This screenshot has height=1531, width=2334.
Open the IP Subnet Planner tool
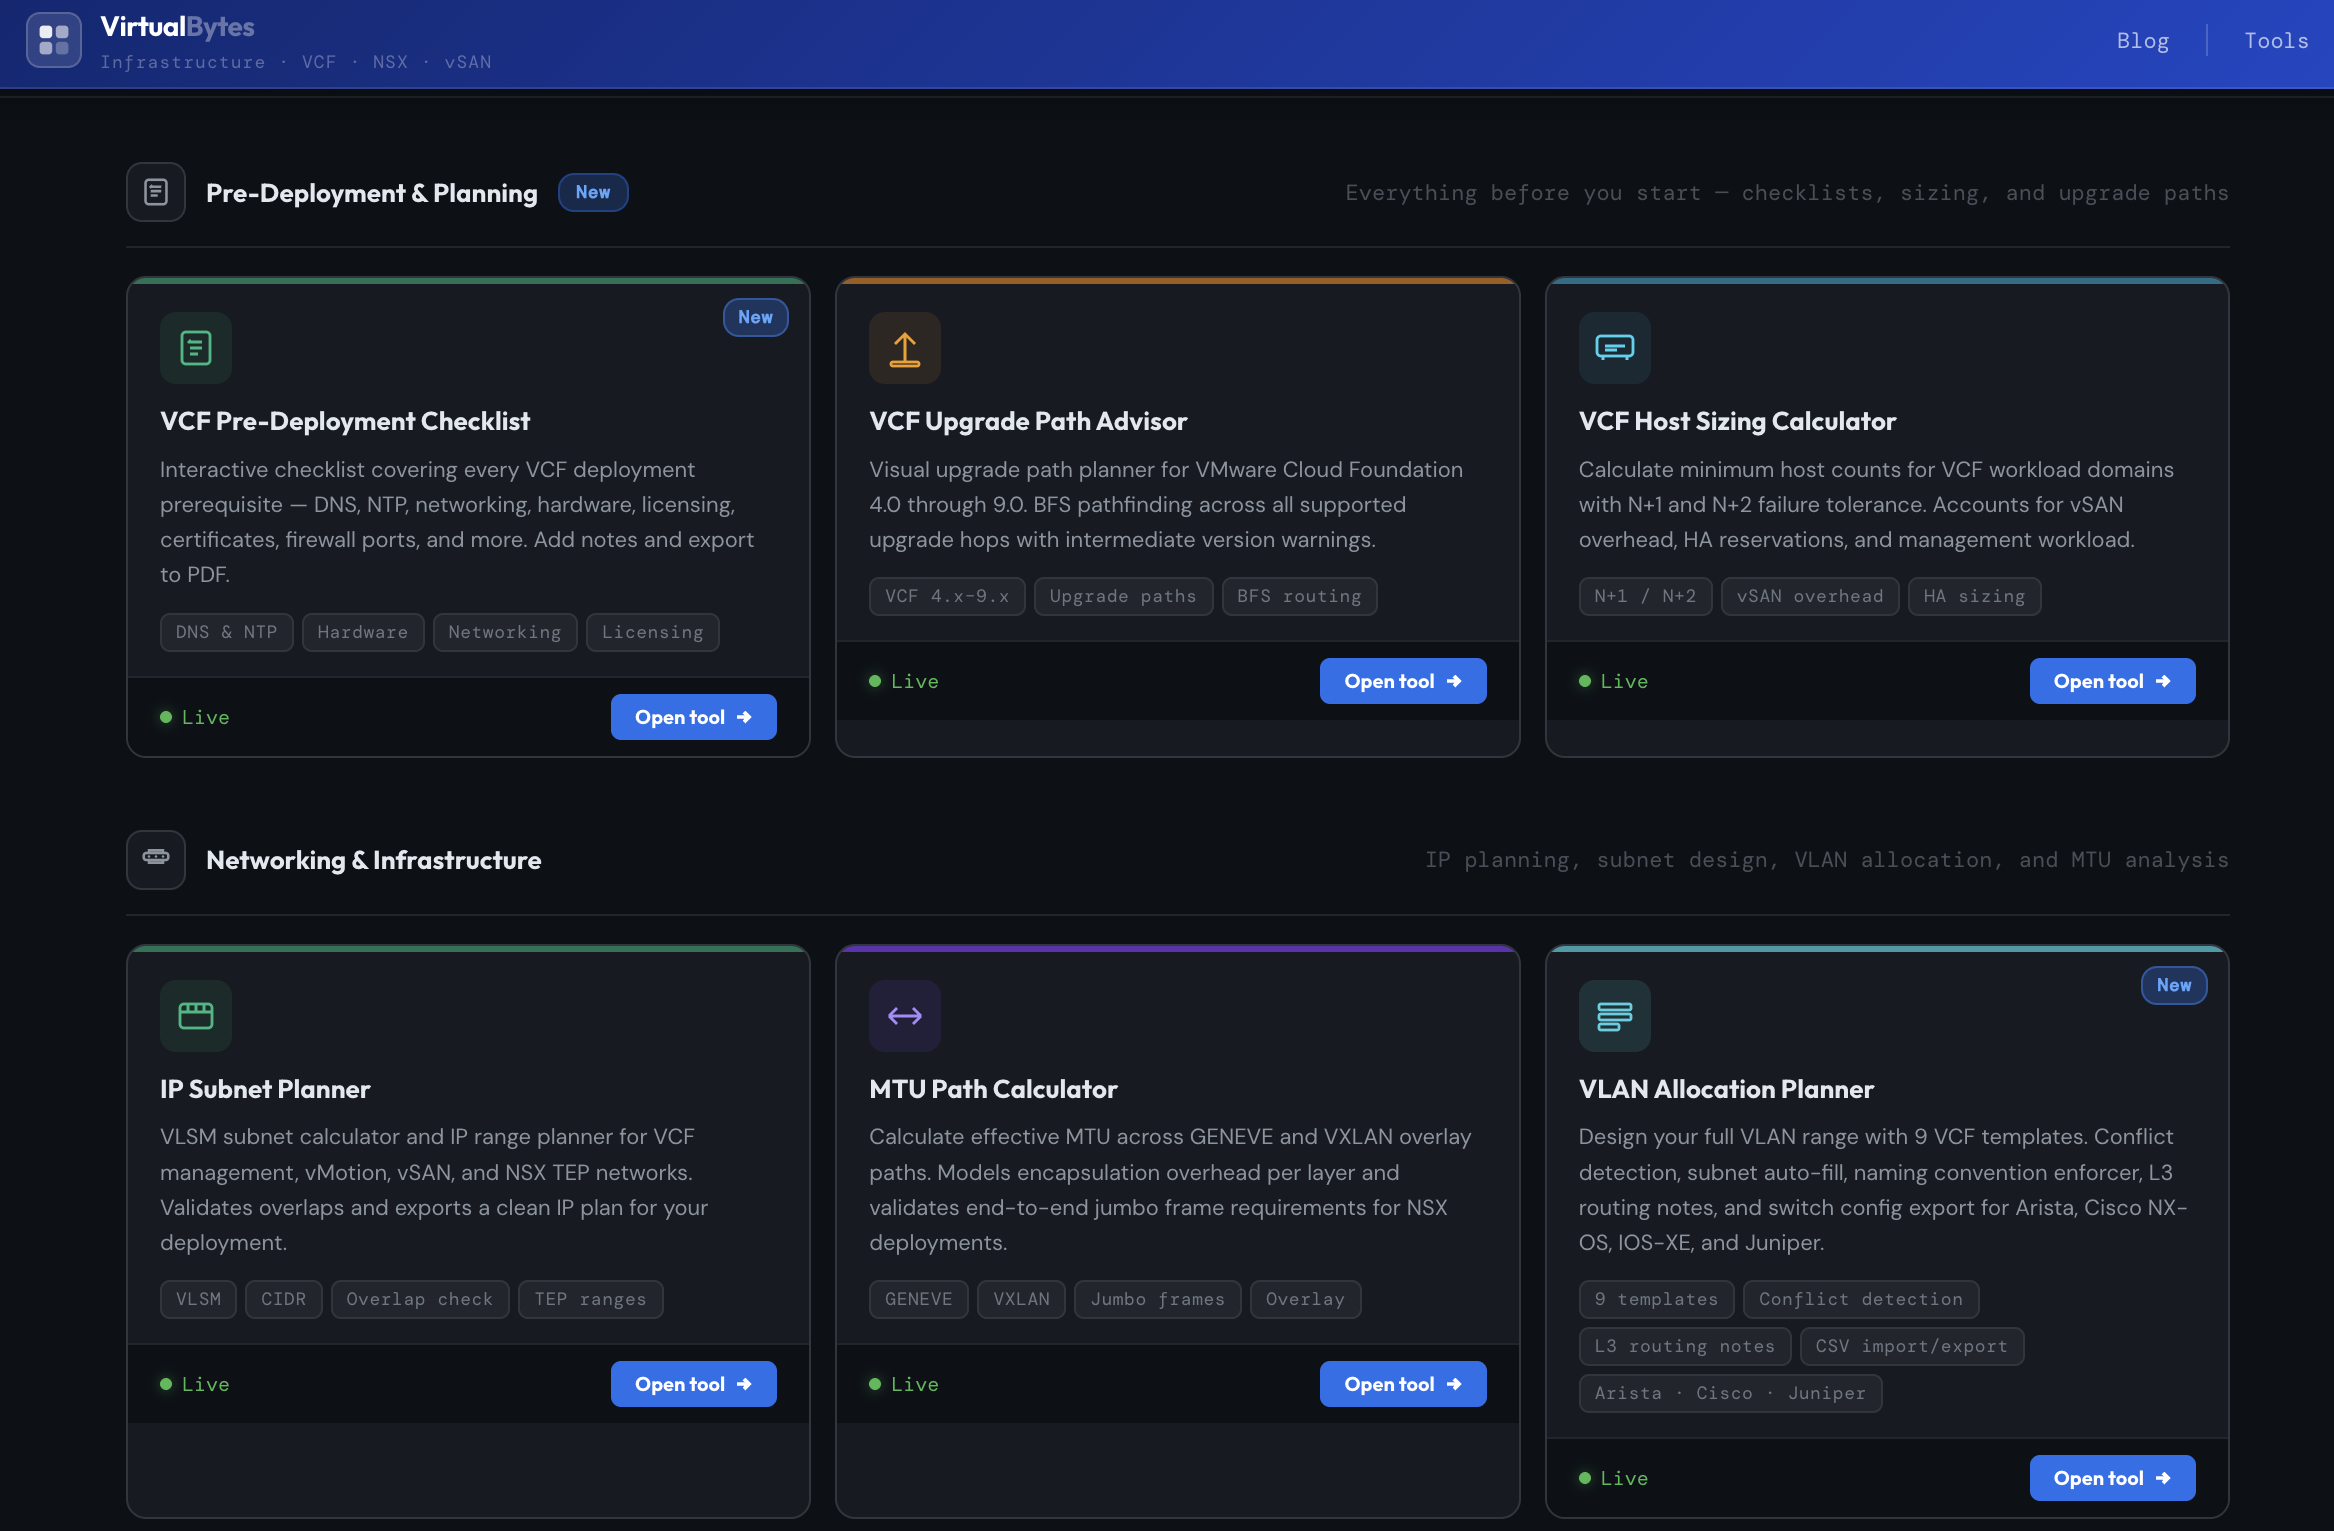693,1384
